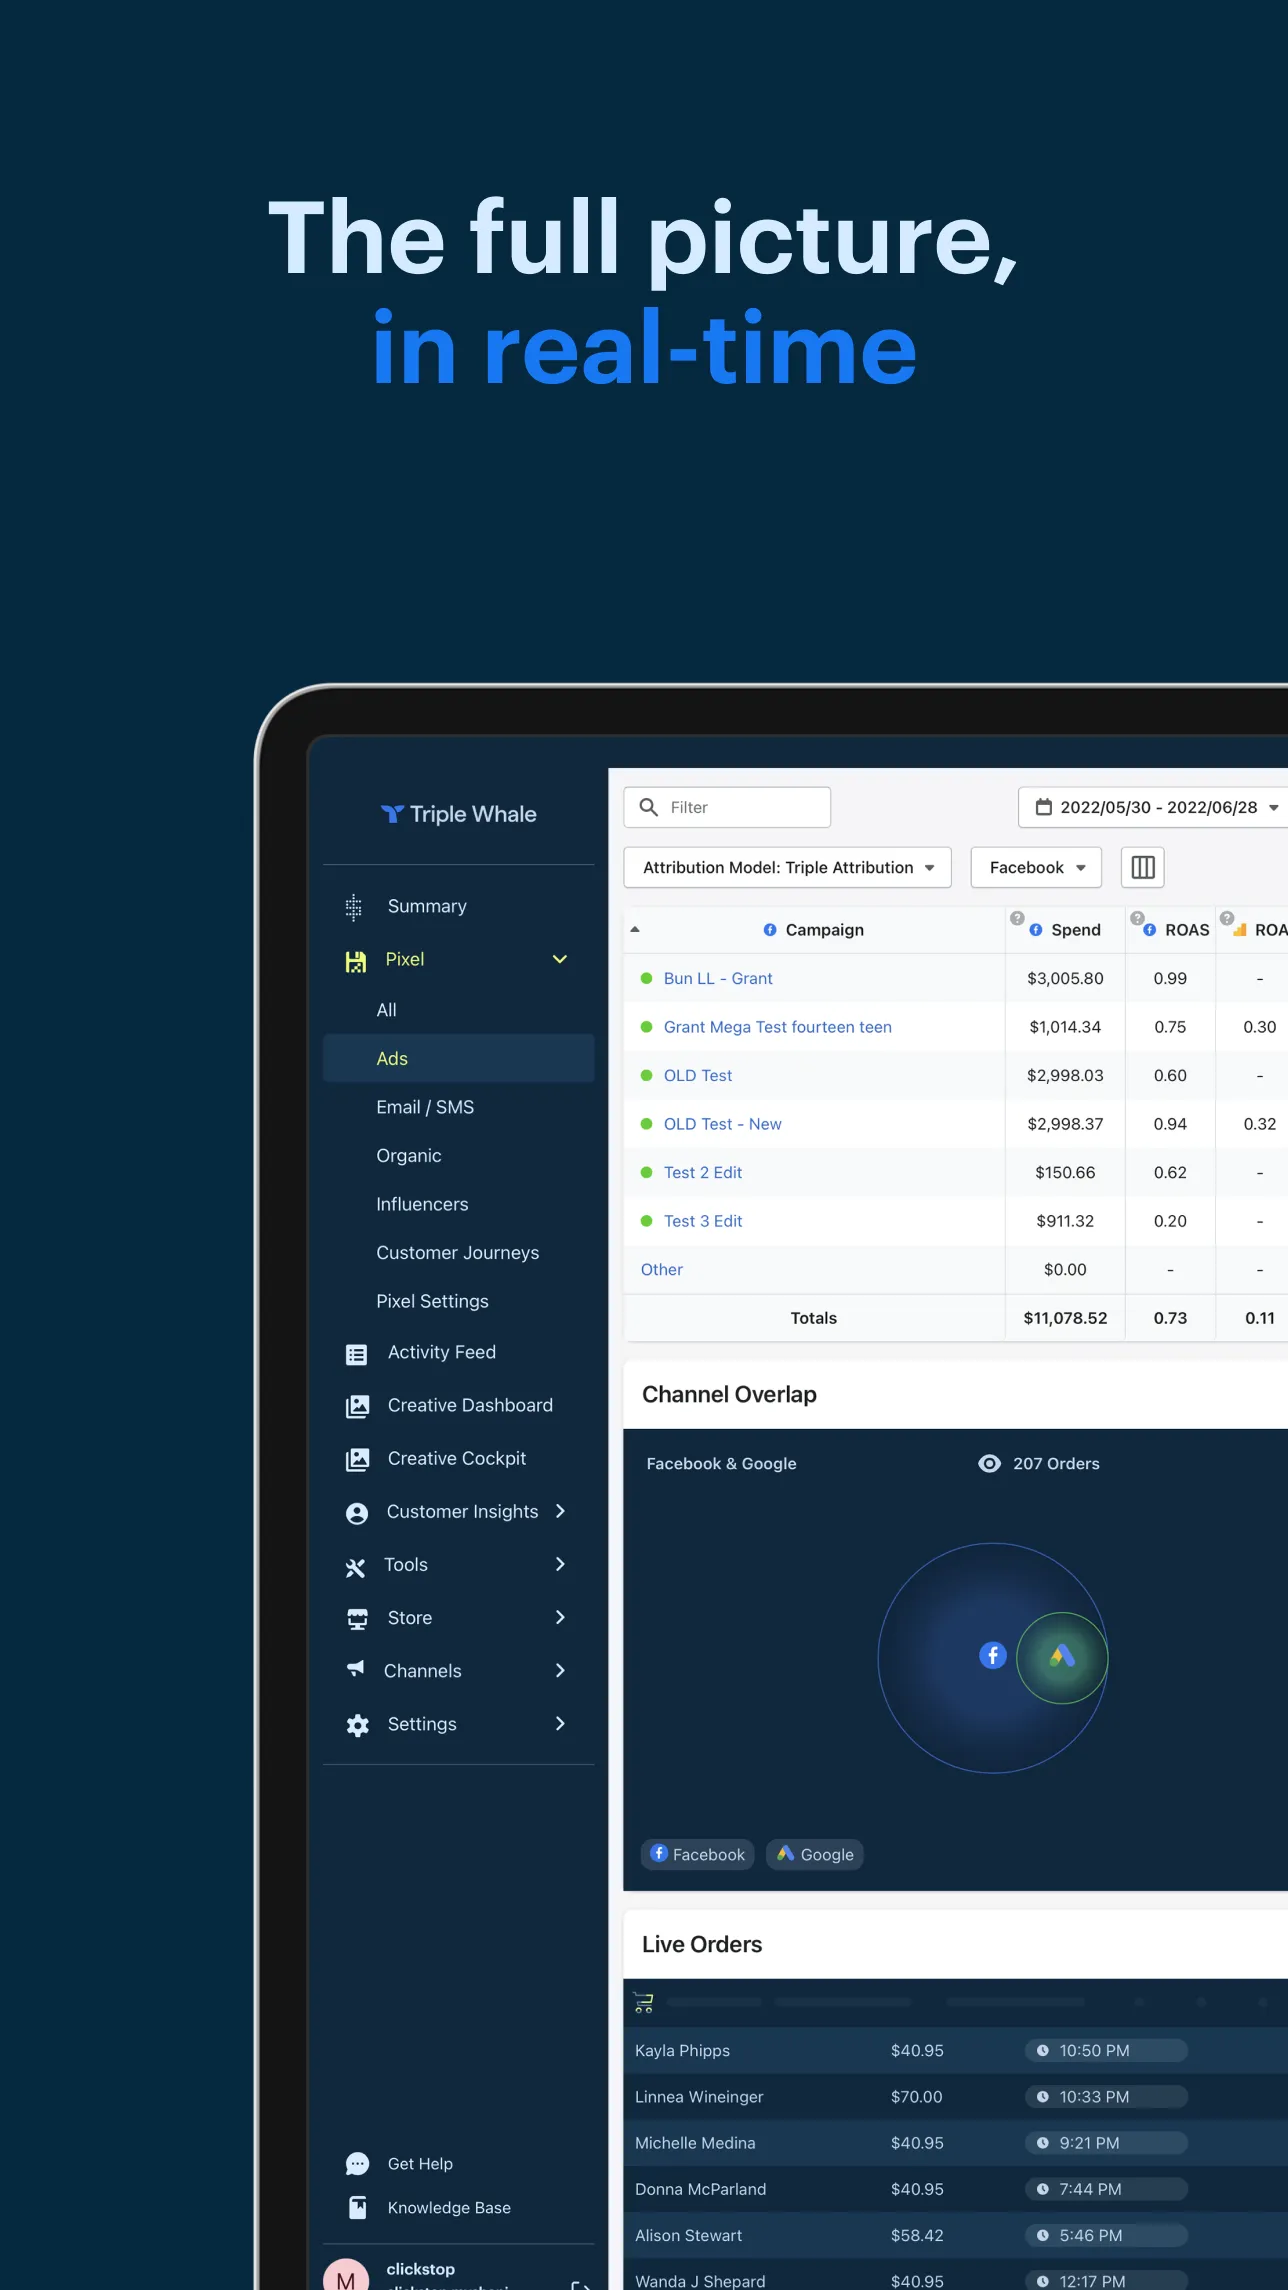The width and height of the screenshot is (1288, 2290).
Task: Click the Pixel icon in sidebar
Action: point(355,960)
